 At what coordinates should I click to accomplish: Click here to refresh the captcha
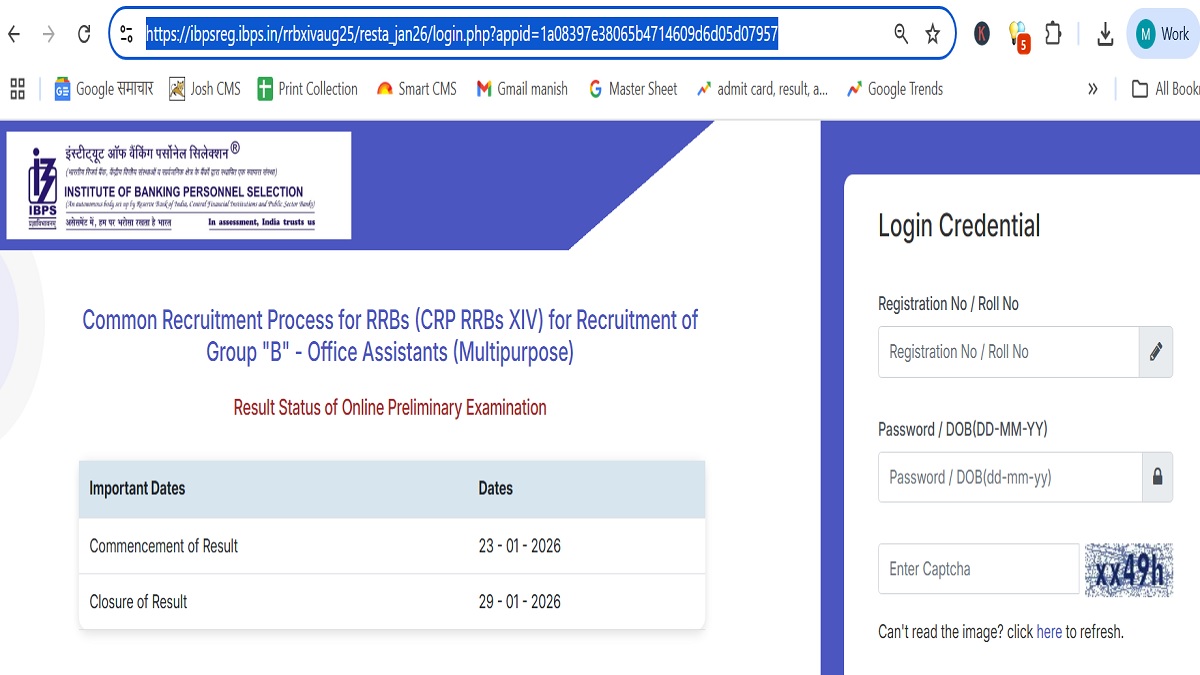point(1049,631)
